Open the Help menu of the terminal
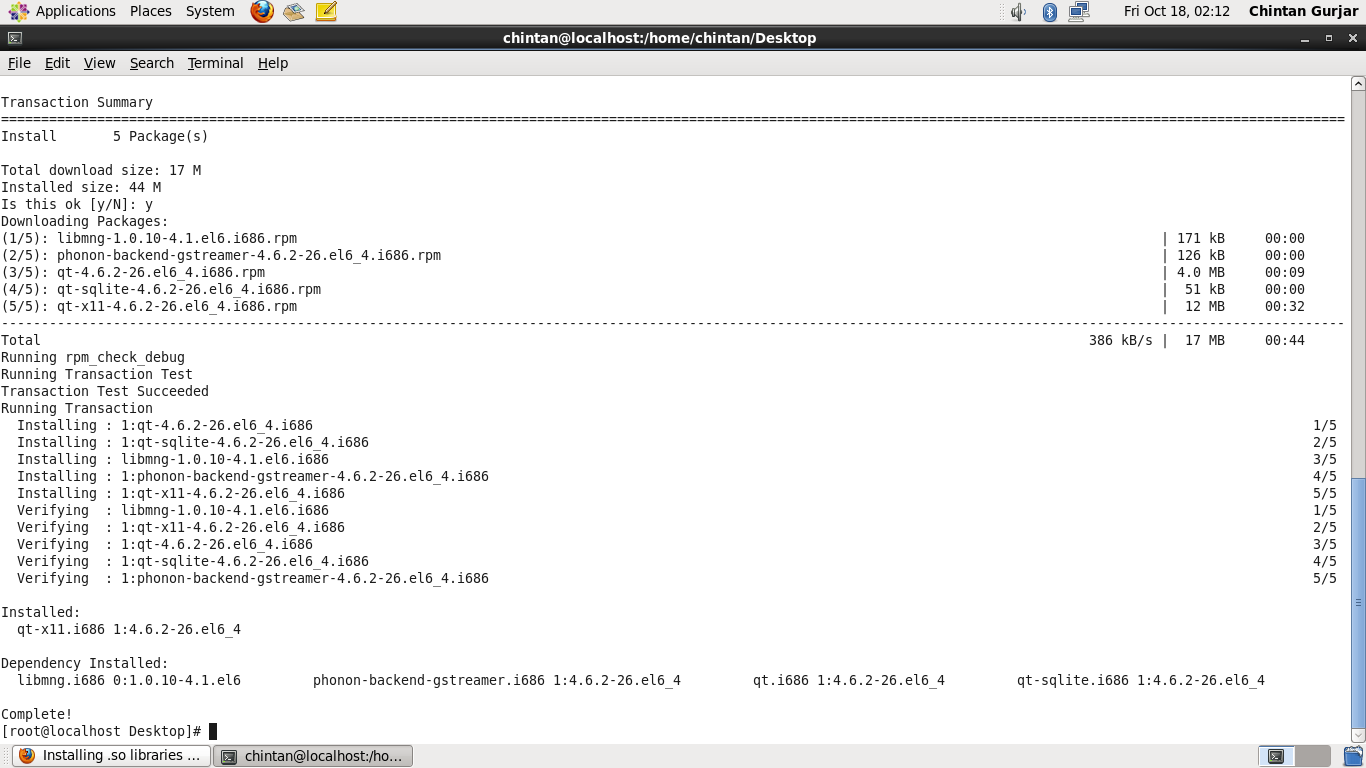 [x=272, y=63]
